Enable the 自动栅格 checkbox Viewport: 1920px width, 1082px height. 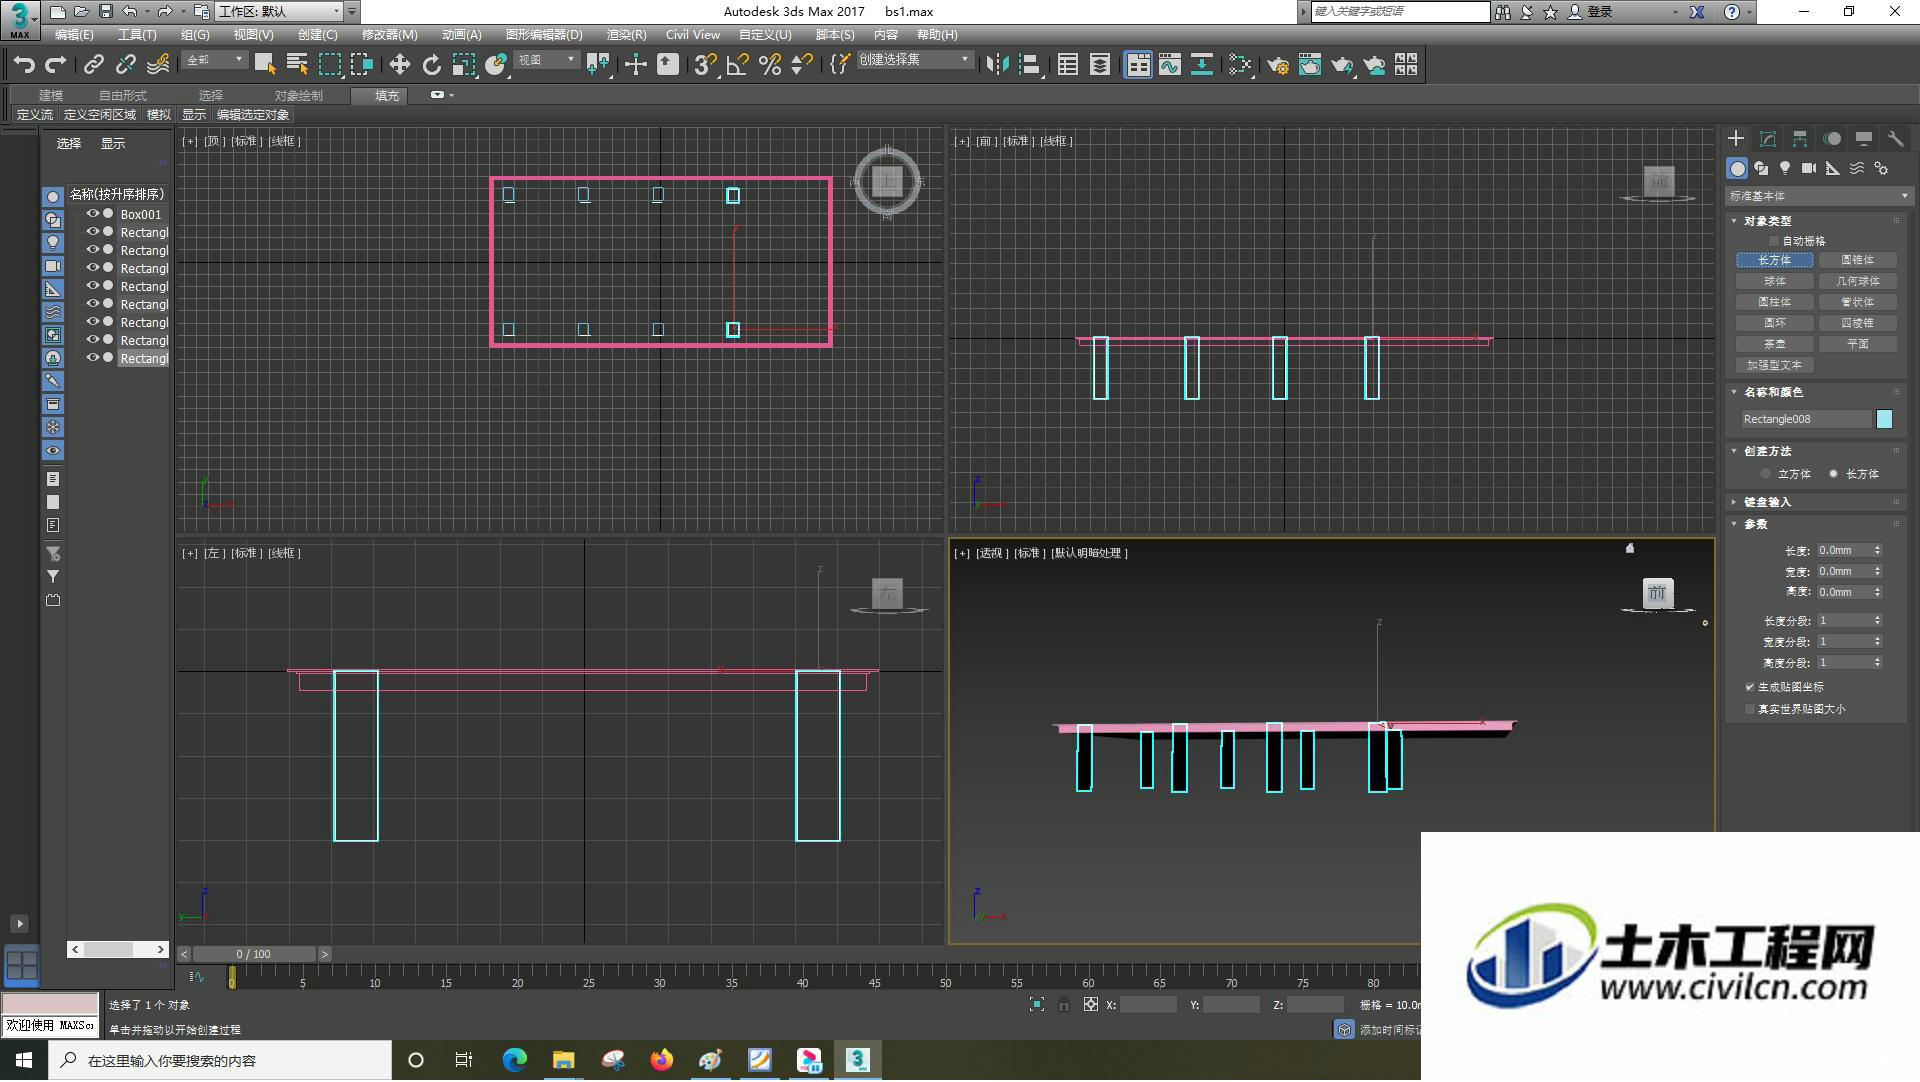coord(1774,241)
